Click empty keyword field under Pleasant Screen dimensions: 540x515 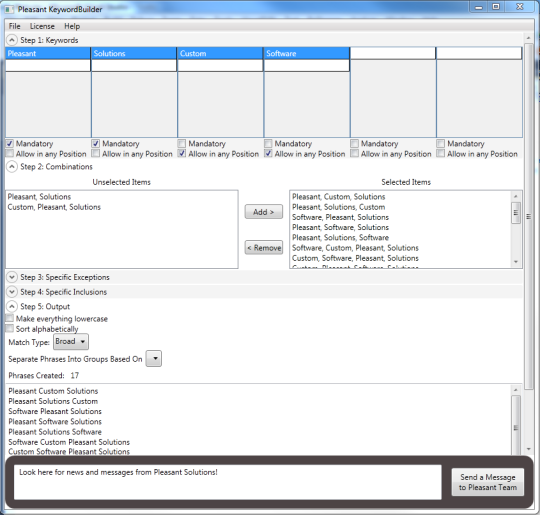[48, 65]
